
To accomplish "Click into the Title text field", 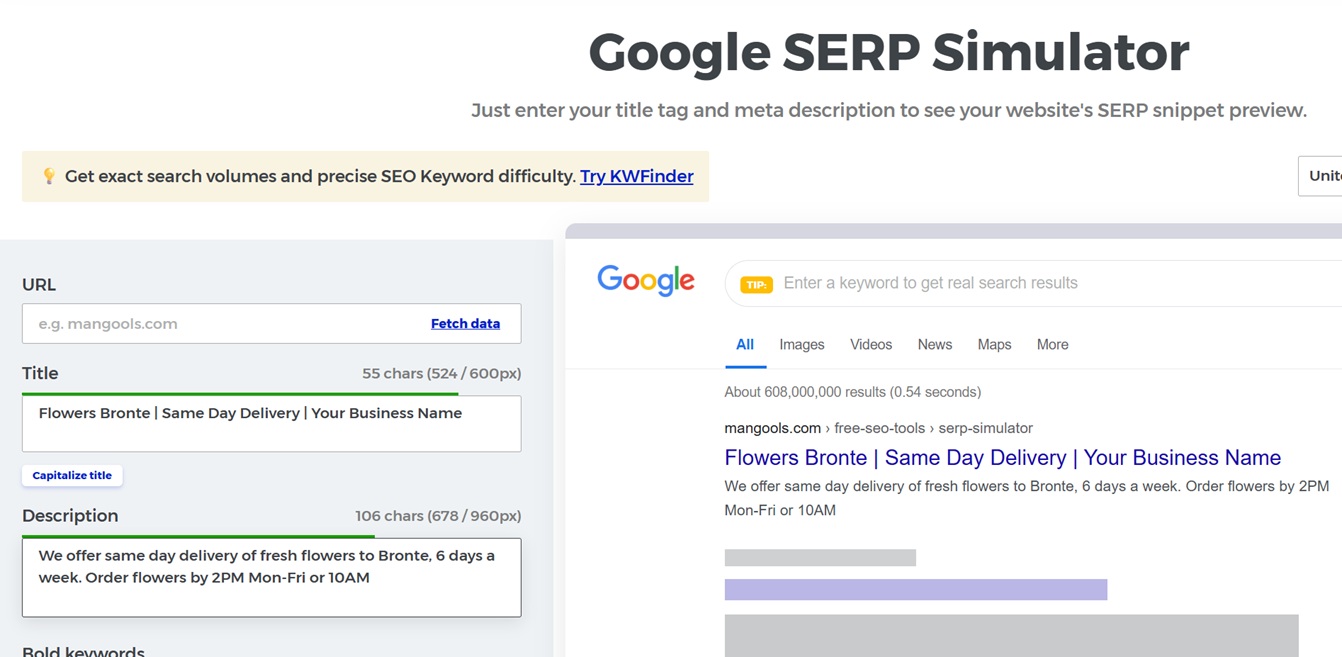I will (x=271, y=423).
